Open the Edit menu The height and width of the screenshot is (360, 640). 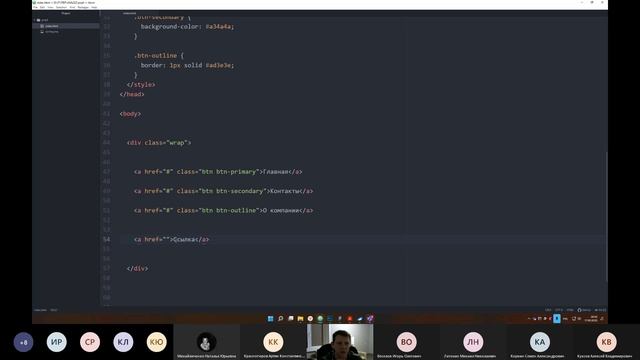(x=42, y=7)
